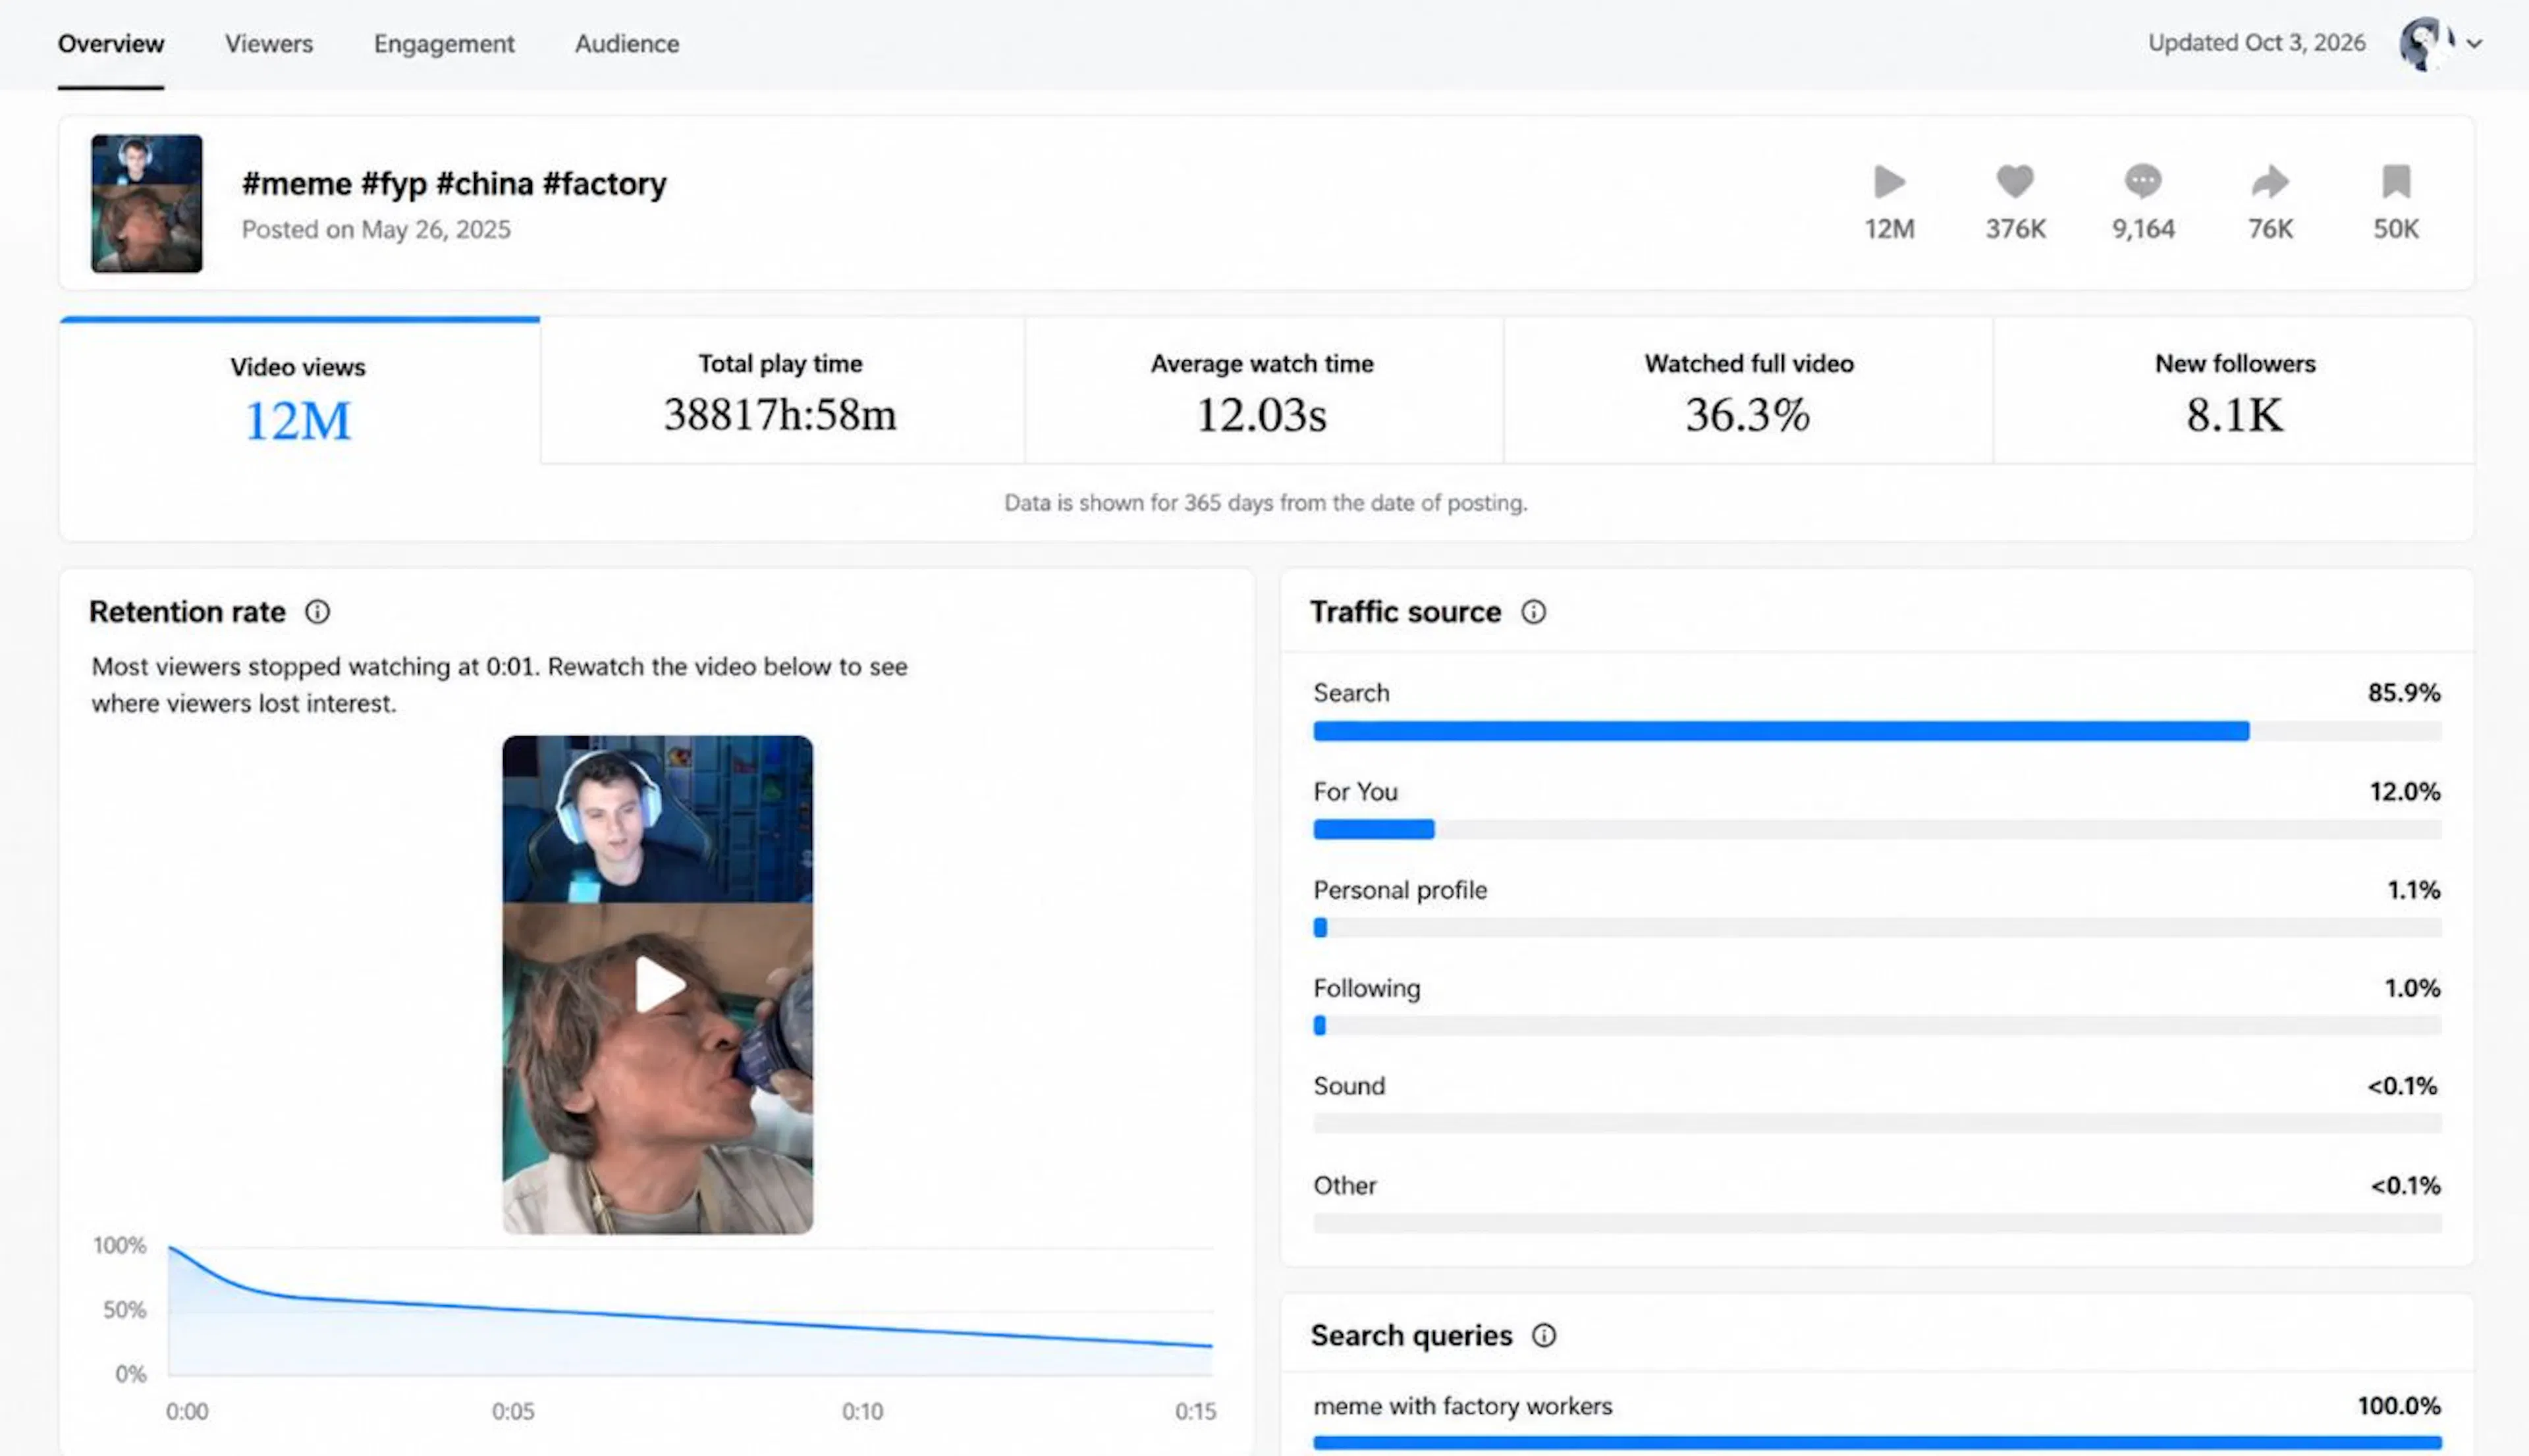Open info tooltip next to Search queries

(1544, 1336)
